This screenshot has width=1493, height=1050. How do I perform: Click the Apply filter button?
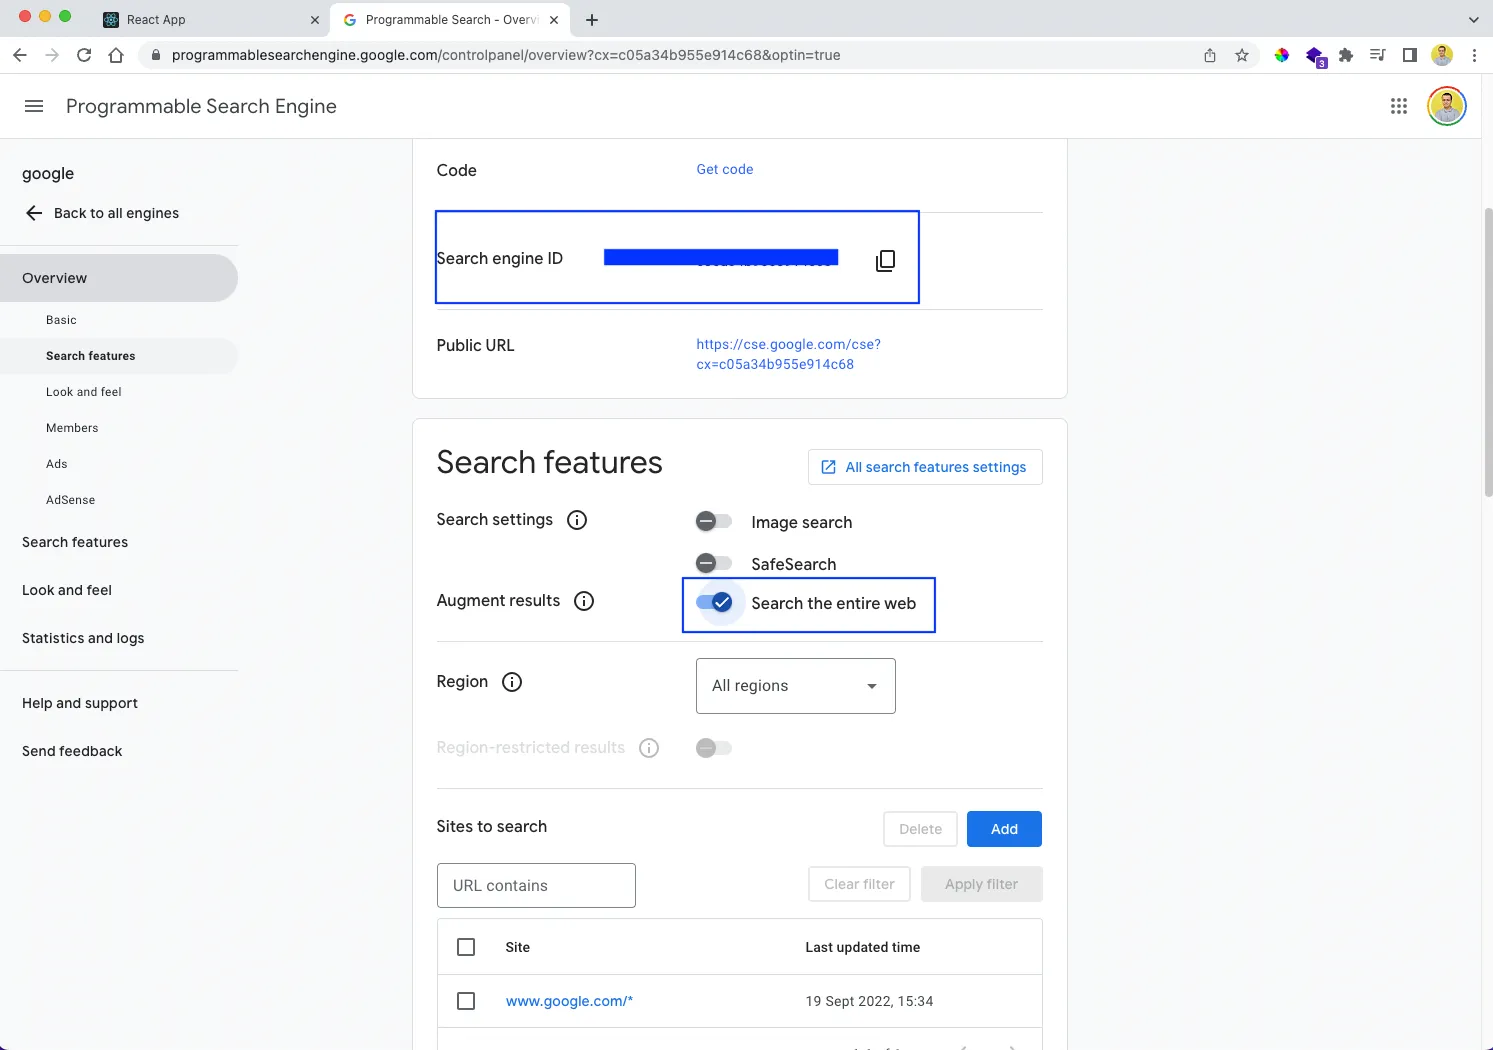point(981,884)
